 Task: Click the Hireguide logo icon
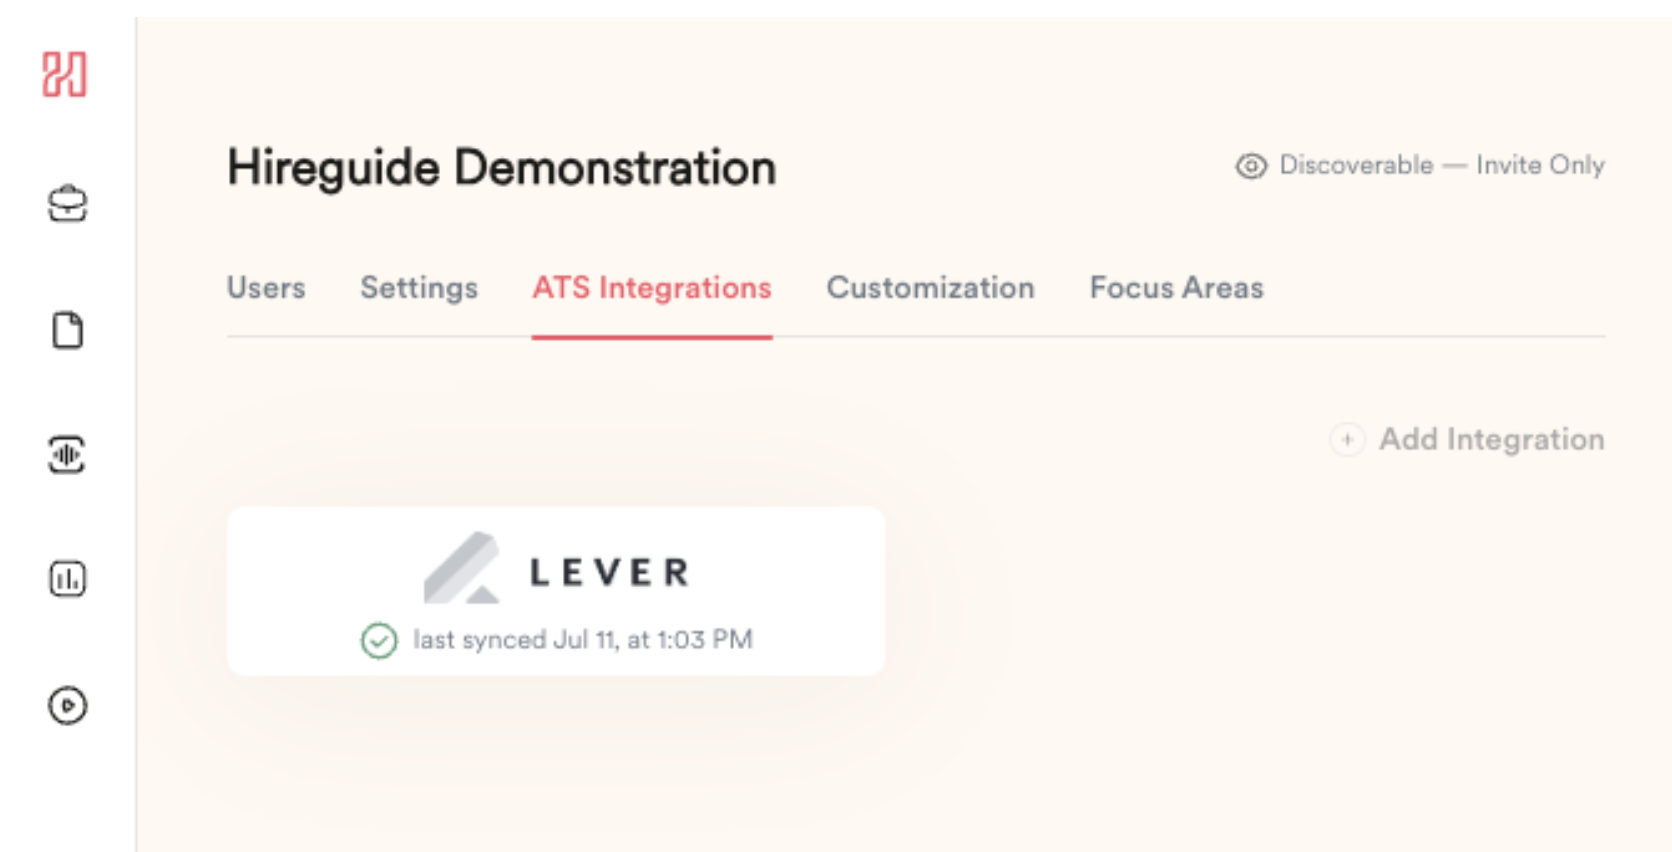[x=65, y=75]
